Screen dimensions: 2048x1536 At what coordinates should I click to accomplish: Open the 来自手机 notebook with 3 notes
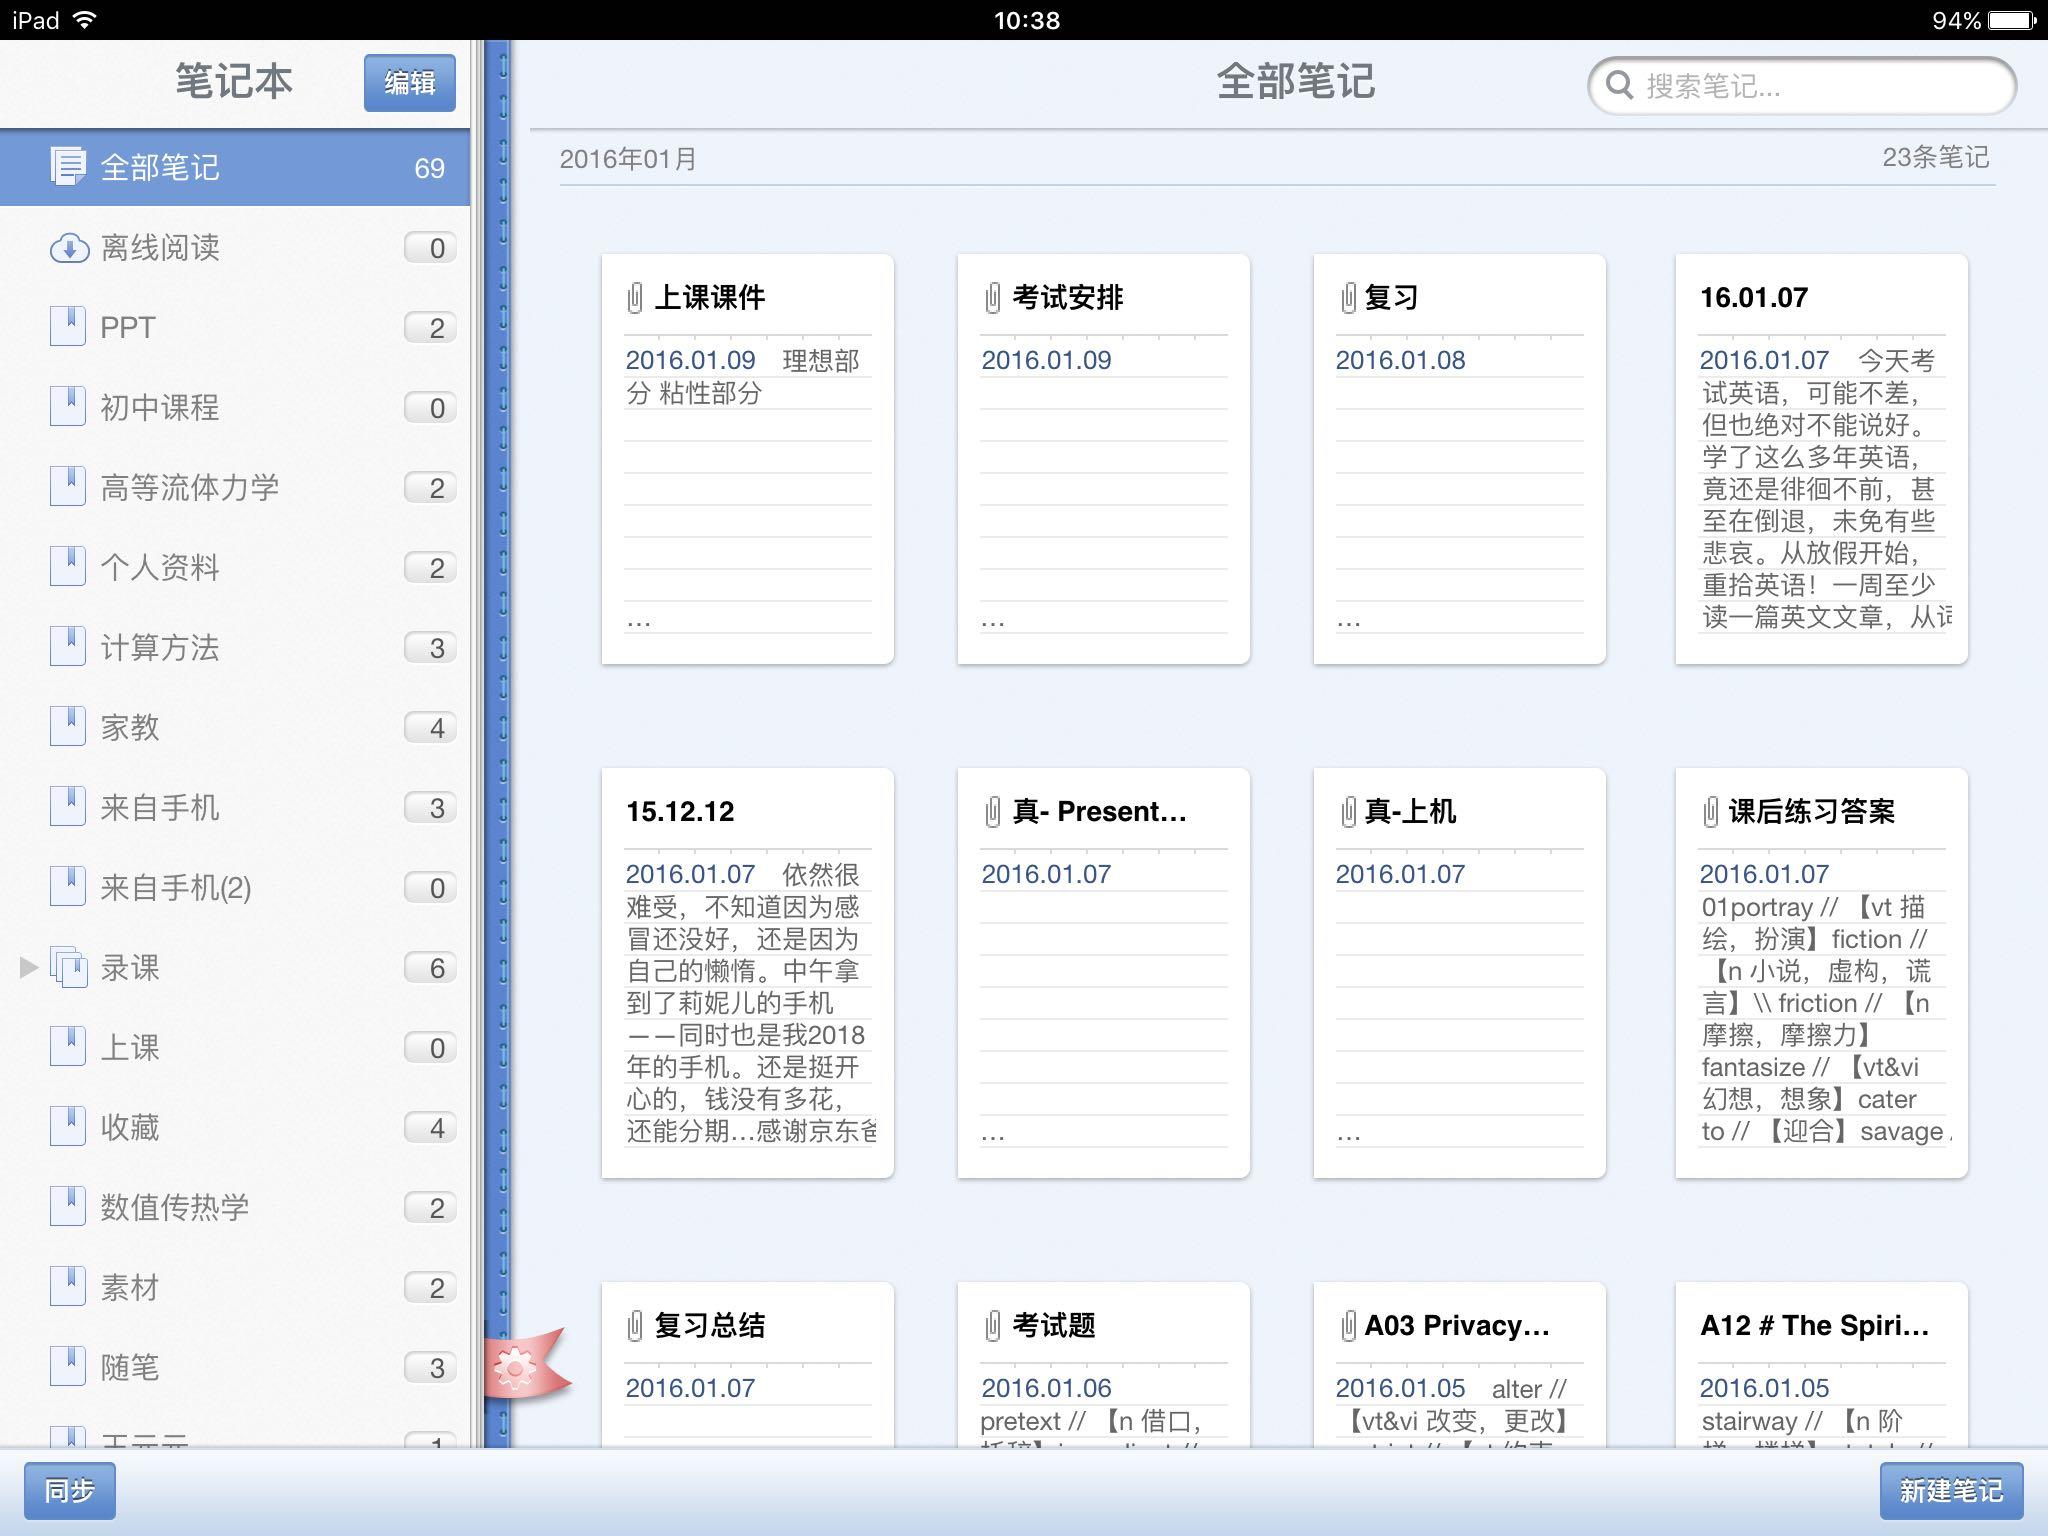[x=235, y=807]
